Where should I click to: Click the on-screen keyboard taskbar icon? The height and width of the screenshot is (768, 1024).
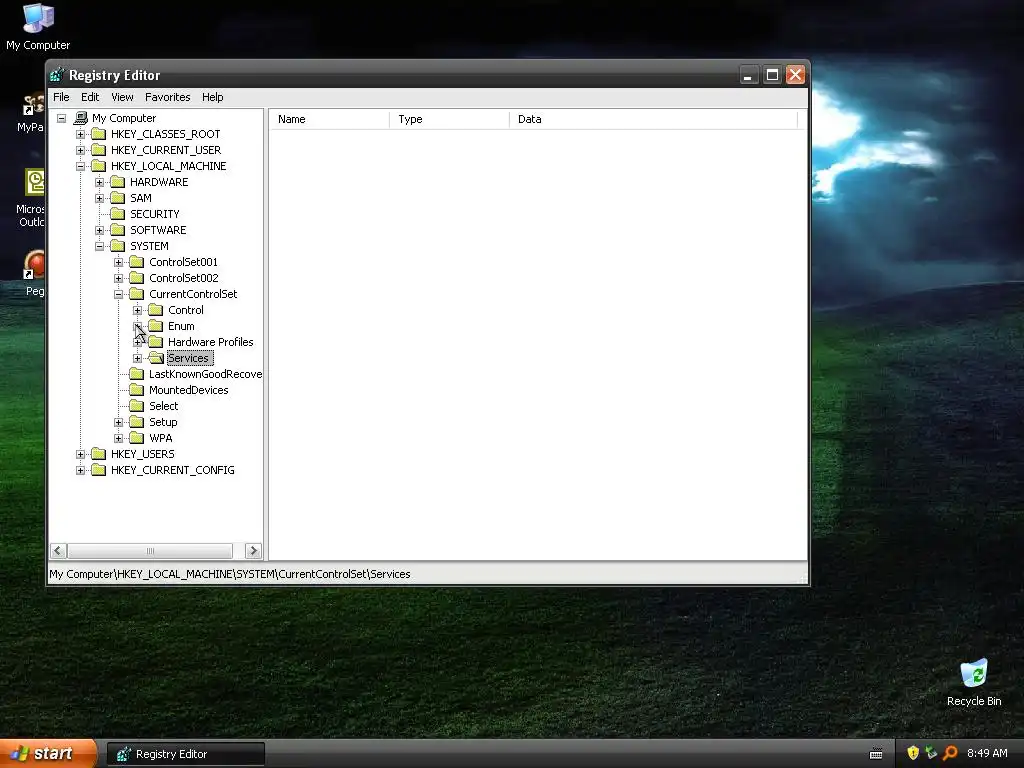(876, 754)
